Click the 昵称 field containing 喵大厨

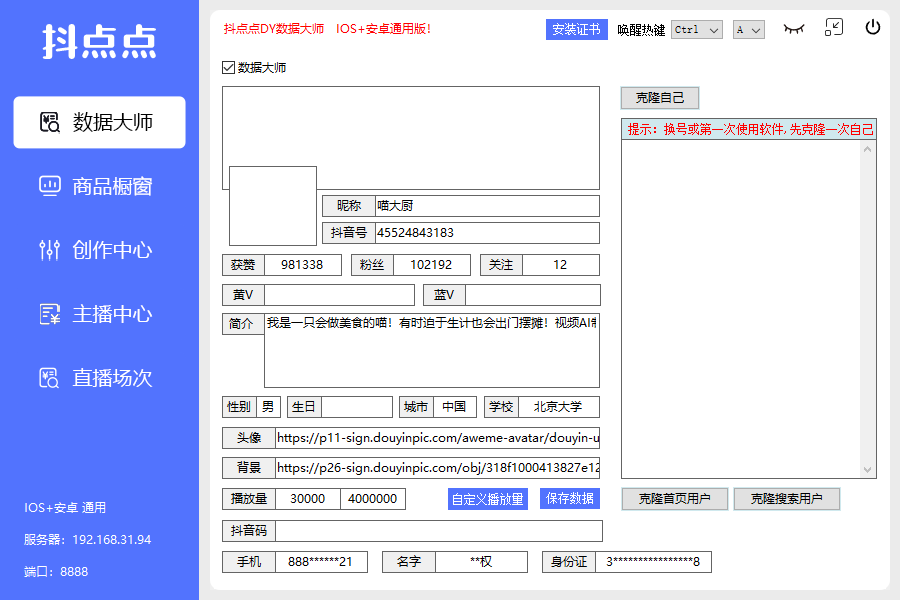tap(487, 206)
